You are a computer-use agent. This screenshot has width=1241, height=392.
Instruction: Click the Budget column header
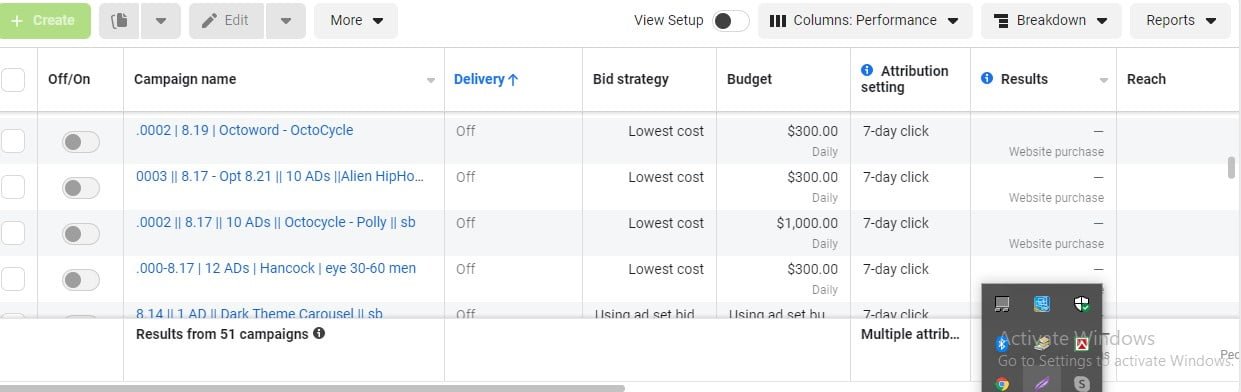pos(749,79)
